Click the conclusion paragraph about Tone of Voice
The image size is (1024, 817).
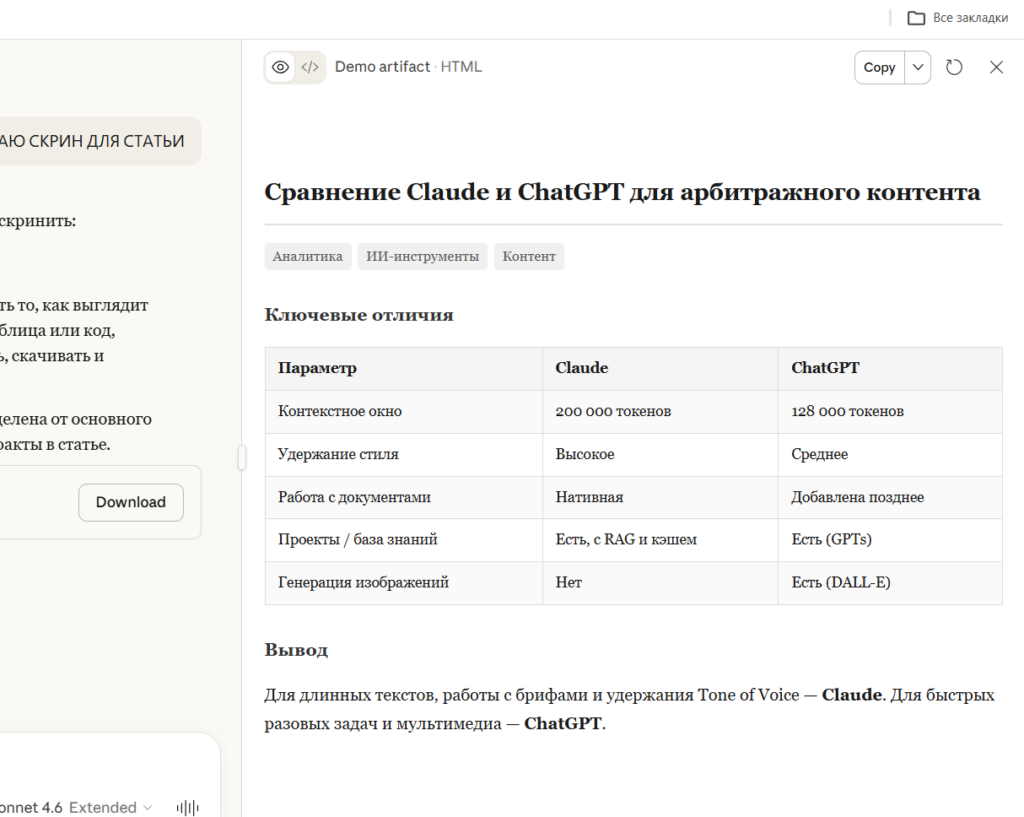(630, 709)
